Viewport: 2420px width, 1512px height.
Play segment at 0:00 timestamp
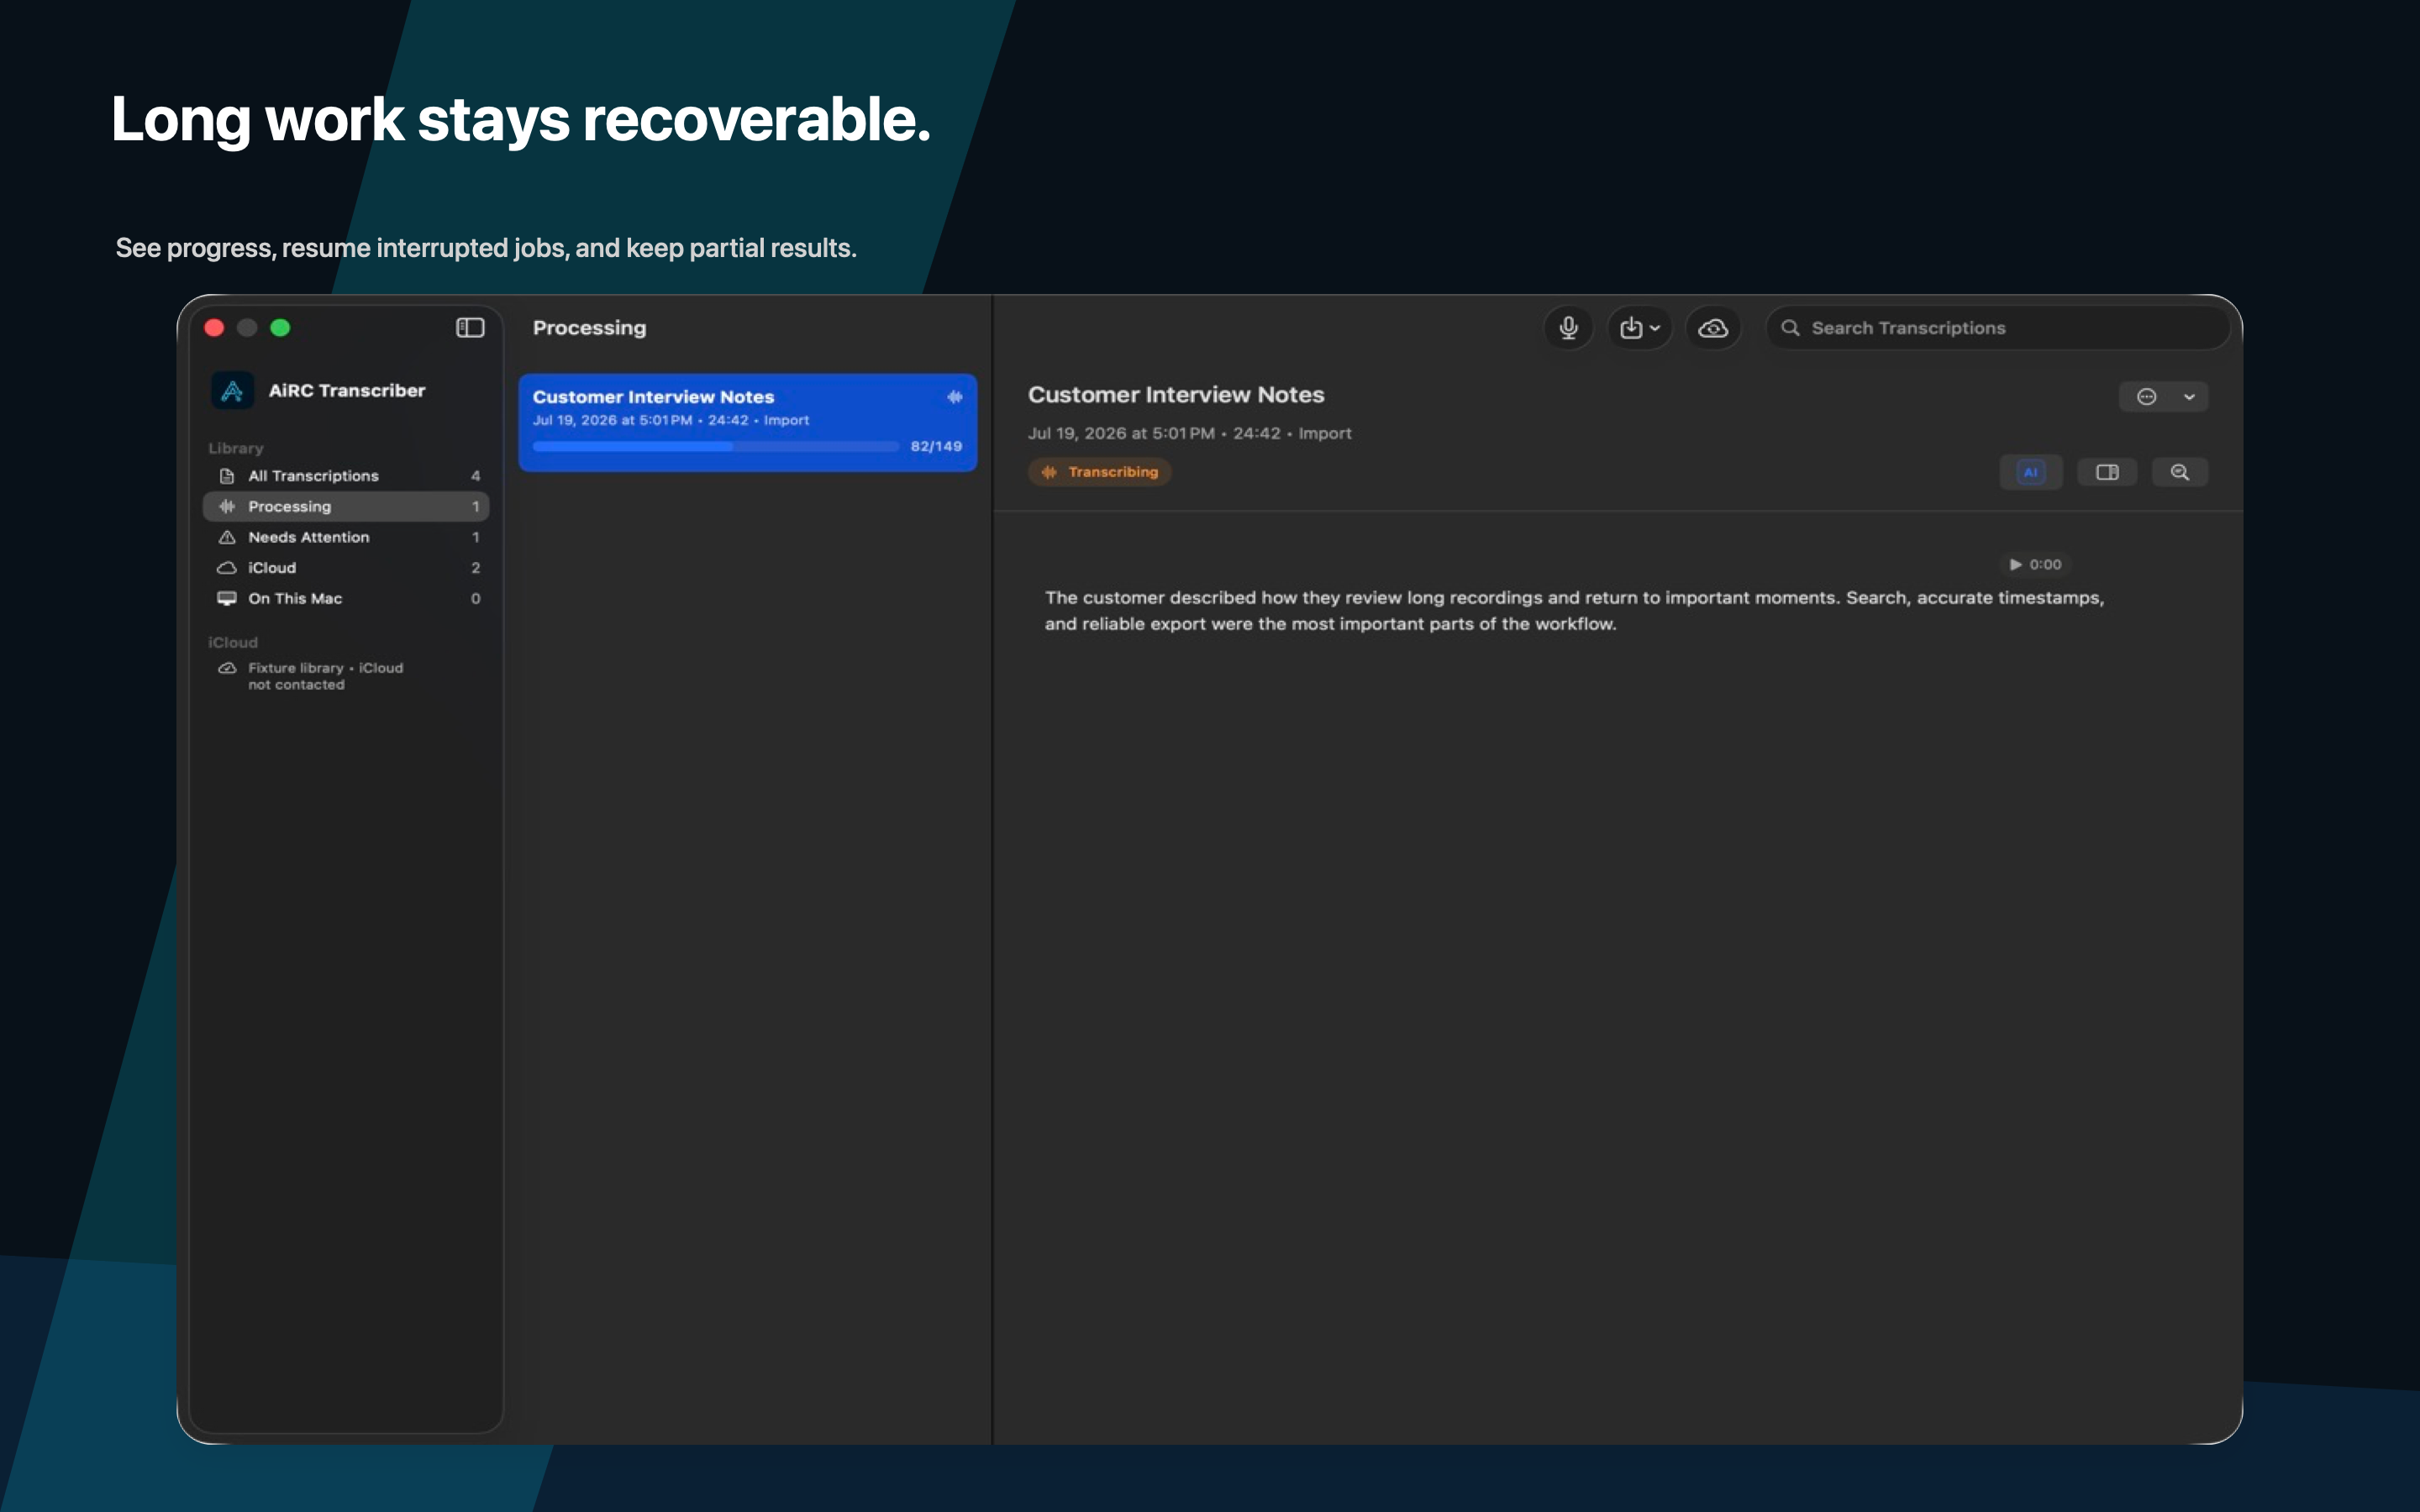click(2035, 565)
